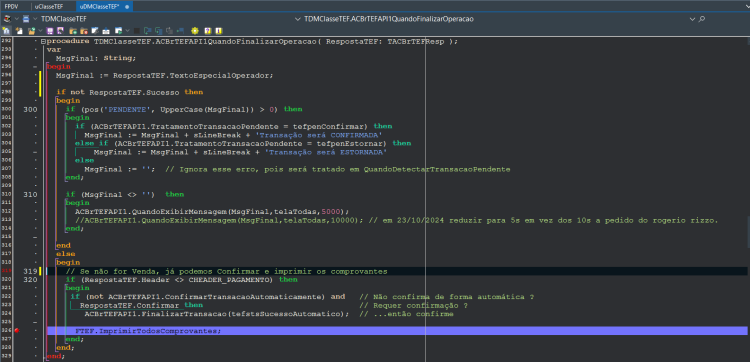Click the folder with red minus icon

(84, 31)
